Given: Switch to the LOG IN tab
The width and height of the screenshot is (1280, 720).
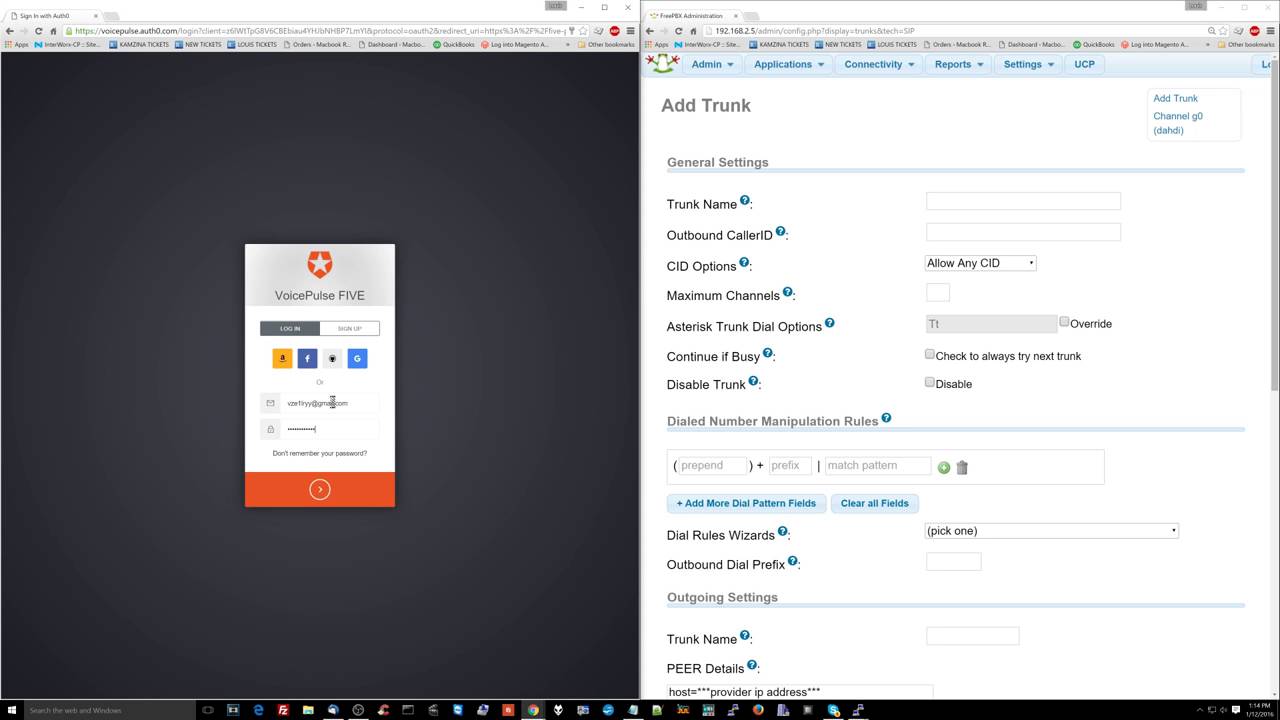Looking at the screenshot, I should (290, 328).
